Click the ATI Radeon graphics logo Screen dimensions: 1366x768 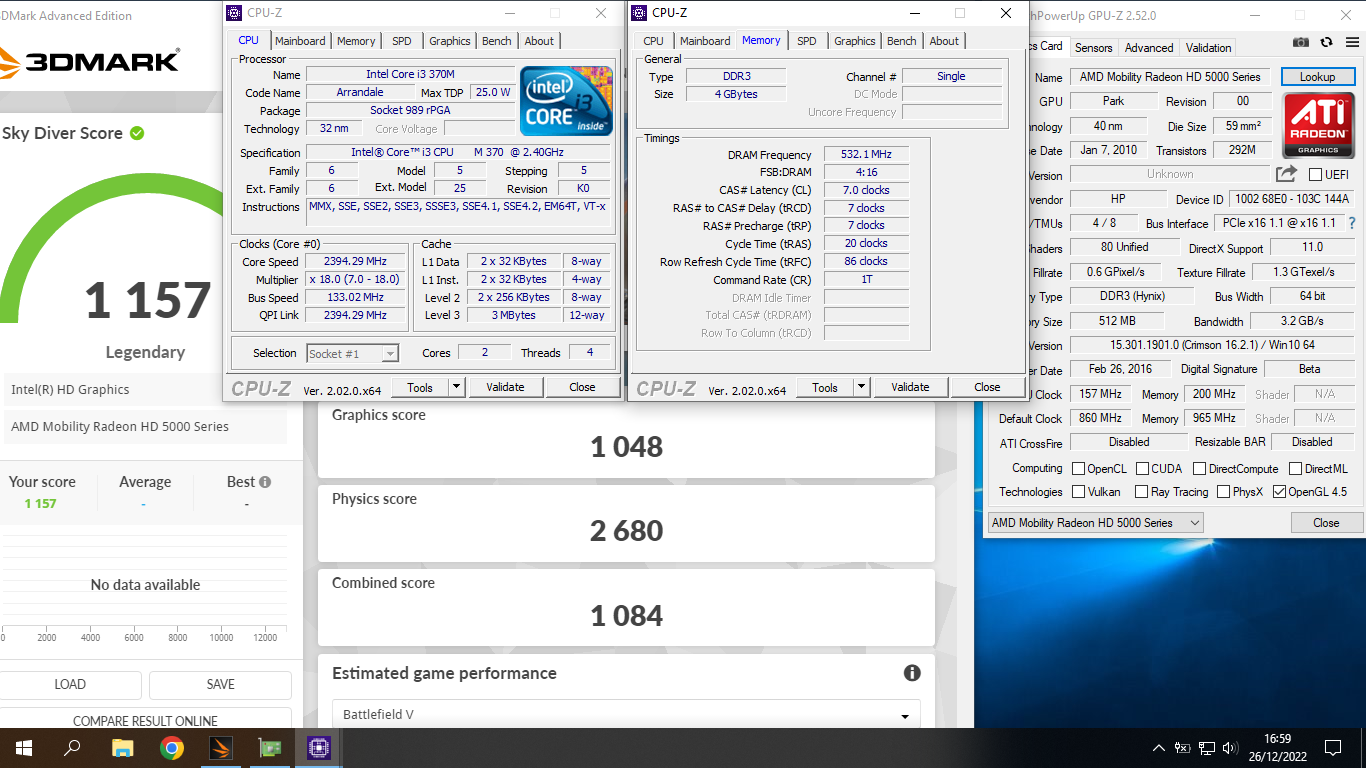1317,127
